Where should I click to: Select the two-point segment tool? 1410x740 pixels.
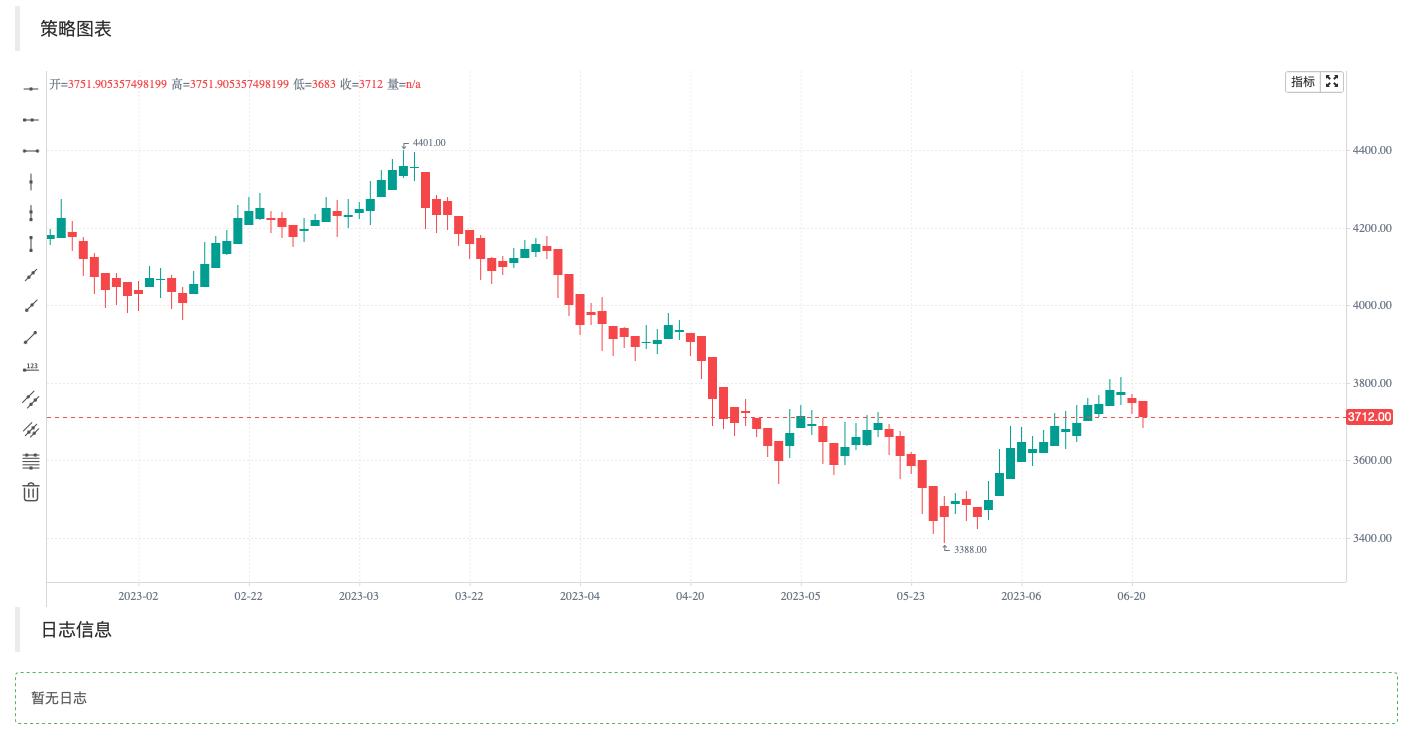tap(31, 337)
